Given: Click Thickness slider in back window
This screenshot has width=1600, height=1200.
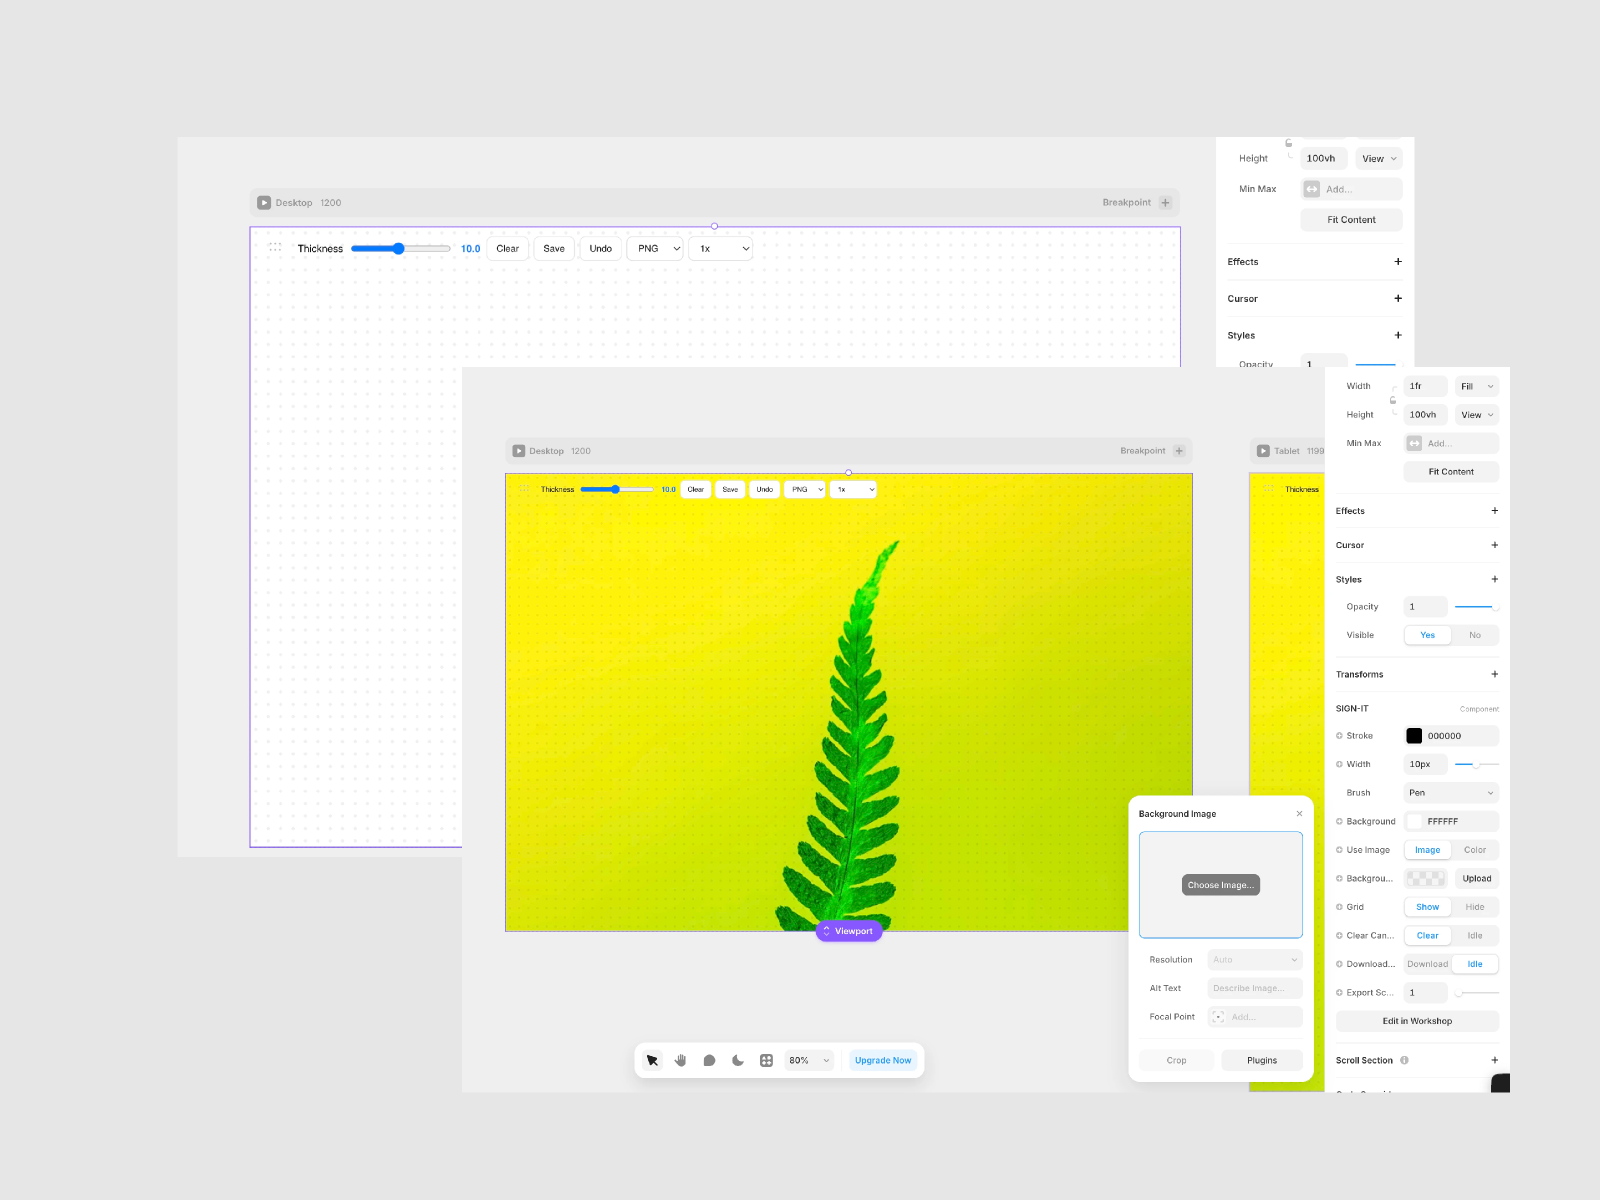Looking at the screenshot, I should tap(401, 249).
